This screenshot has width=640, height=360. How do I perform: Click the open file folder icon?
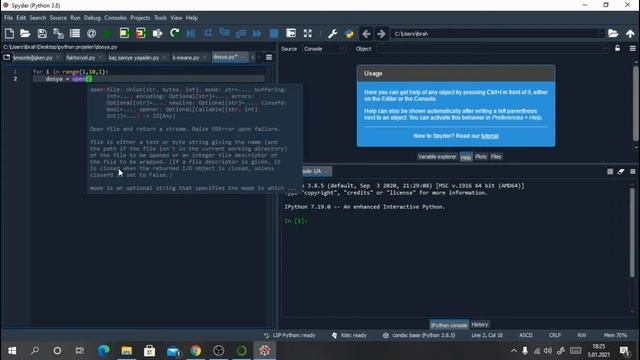coord(25,33)
